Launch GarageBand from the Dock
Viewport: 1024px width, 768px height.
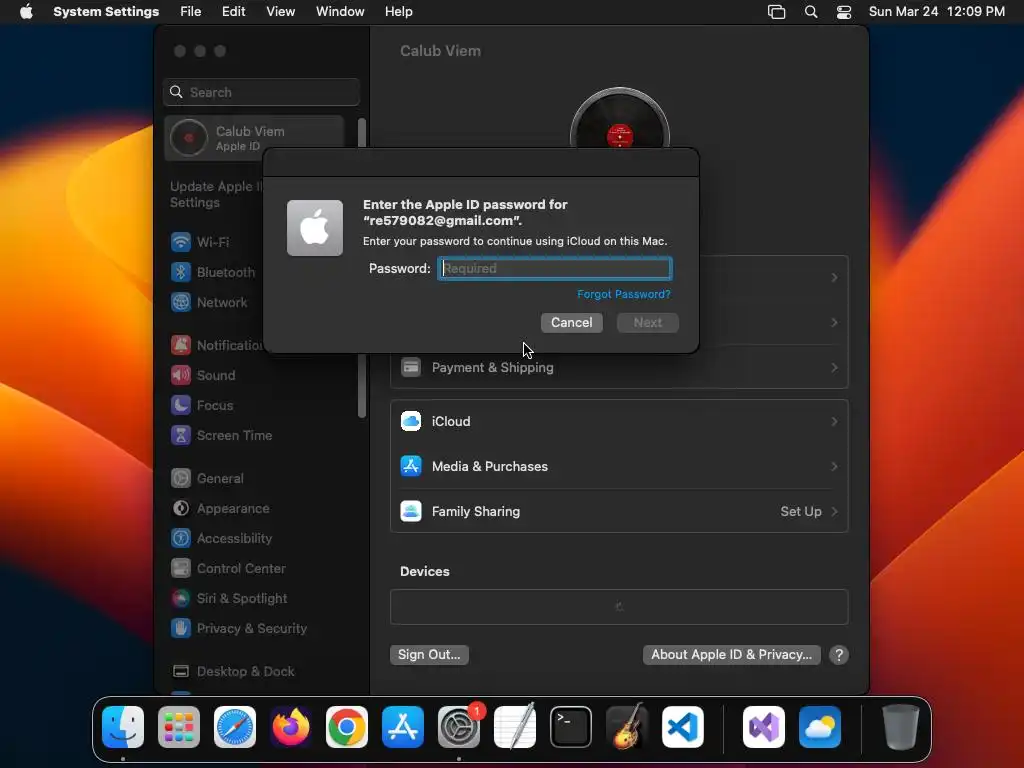point(627,727)
